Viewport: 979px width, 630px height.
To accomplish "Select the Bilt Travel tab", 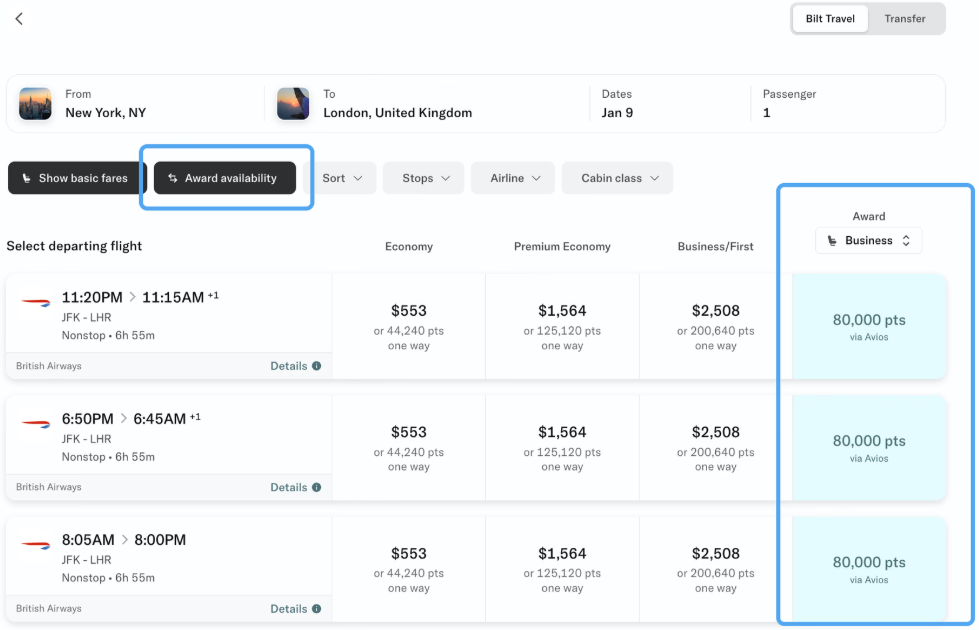I will (x=830, y=19).
